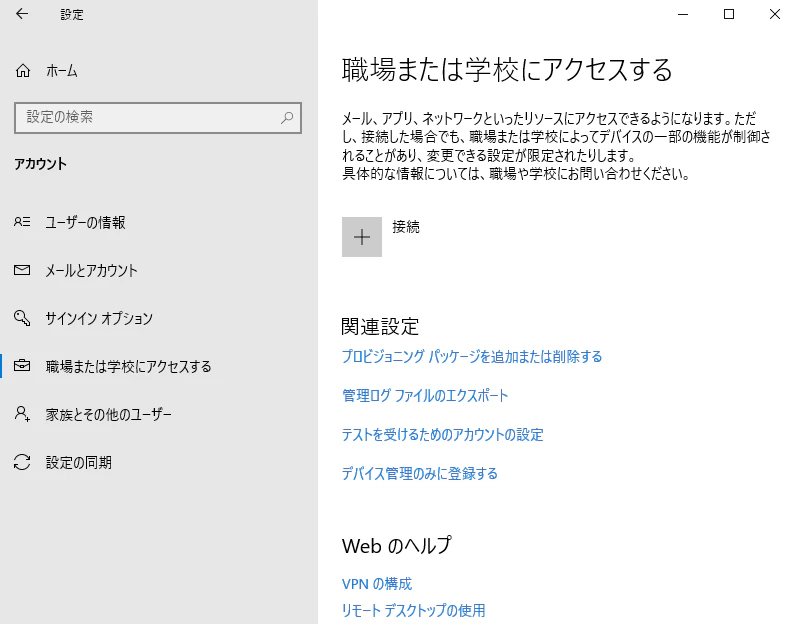Click the ユーザーの情報 person icon
Viewport: 791px width, 624px height.
pyautogui.click(x=22, y=222)
